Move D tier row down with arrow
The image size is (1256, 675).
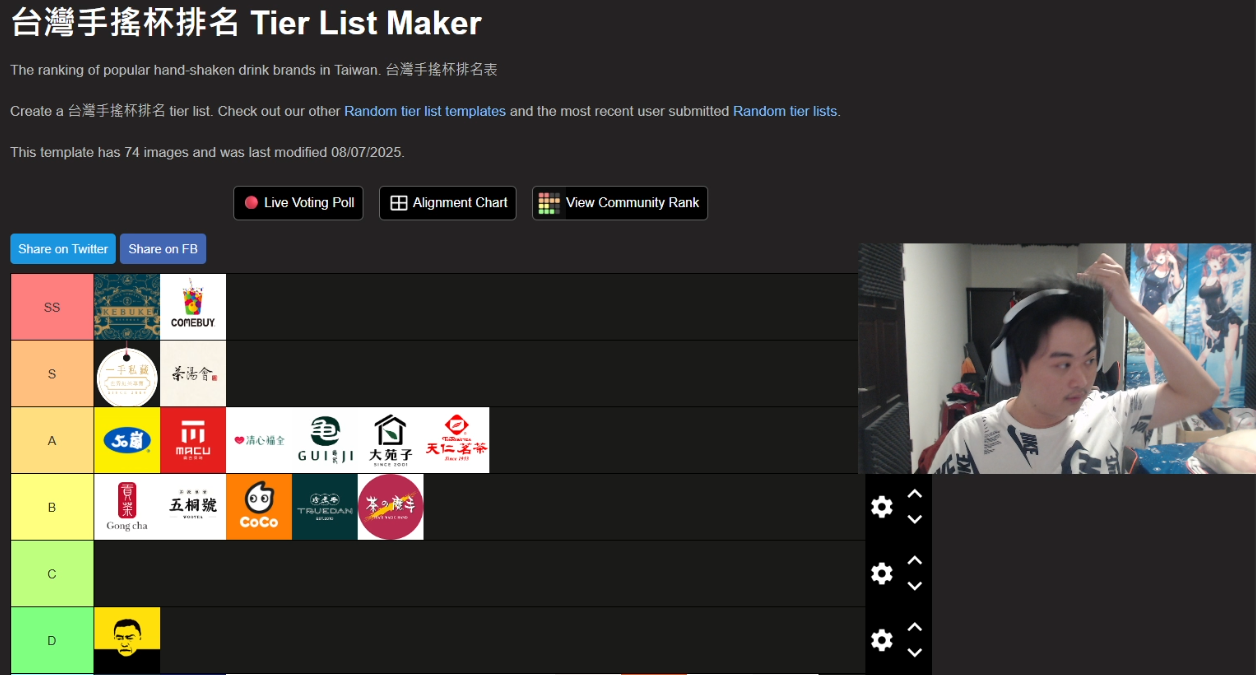click(914, 652)
